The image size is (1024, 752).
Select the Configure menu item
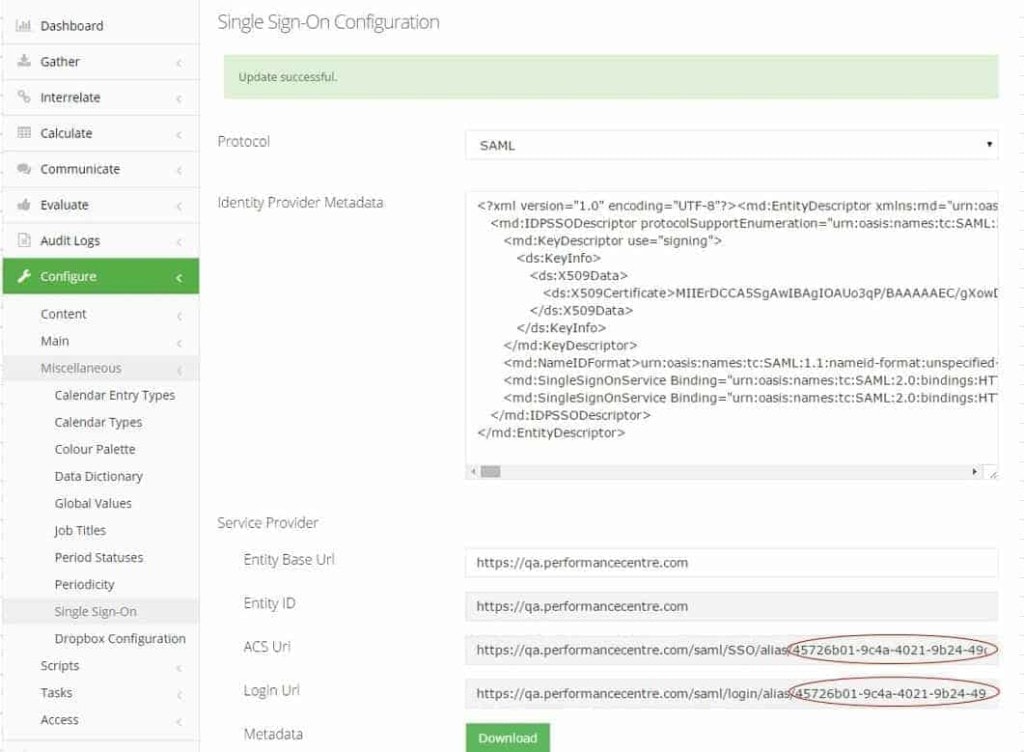101,276
